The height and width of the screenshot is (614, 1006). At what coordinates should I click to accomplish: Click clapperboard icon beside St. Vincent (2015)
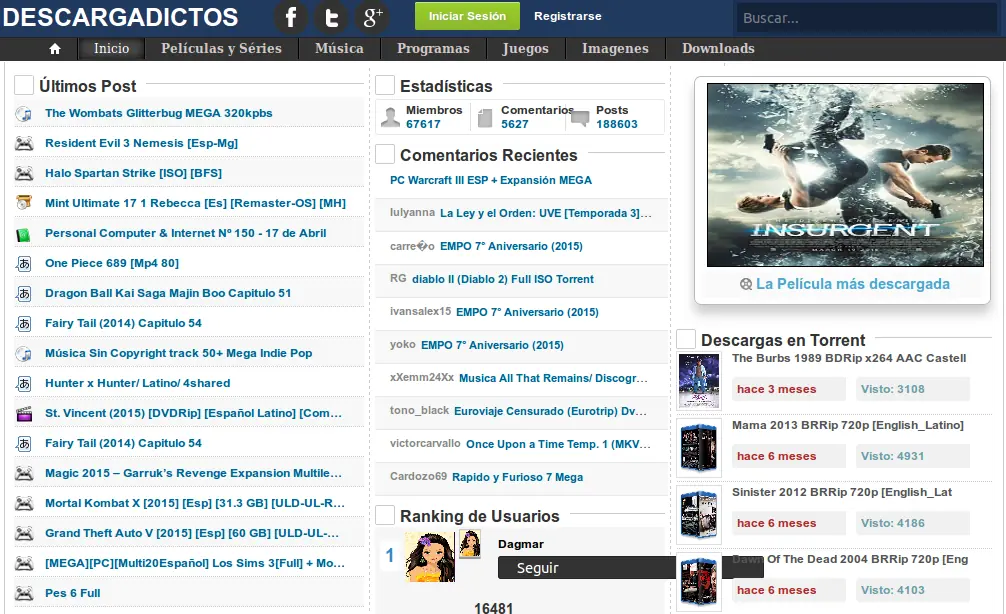[x=24, y=414]
